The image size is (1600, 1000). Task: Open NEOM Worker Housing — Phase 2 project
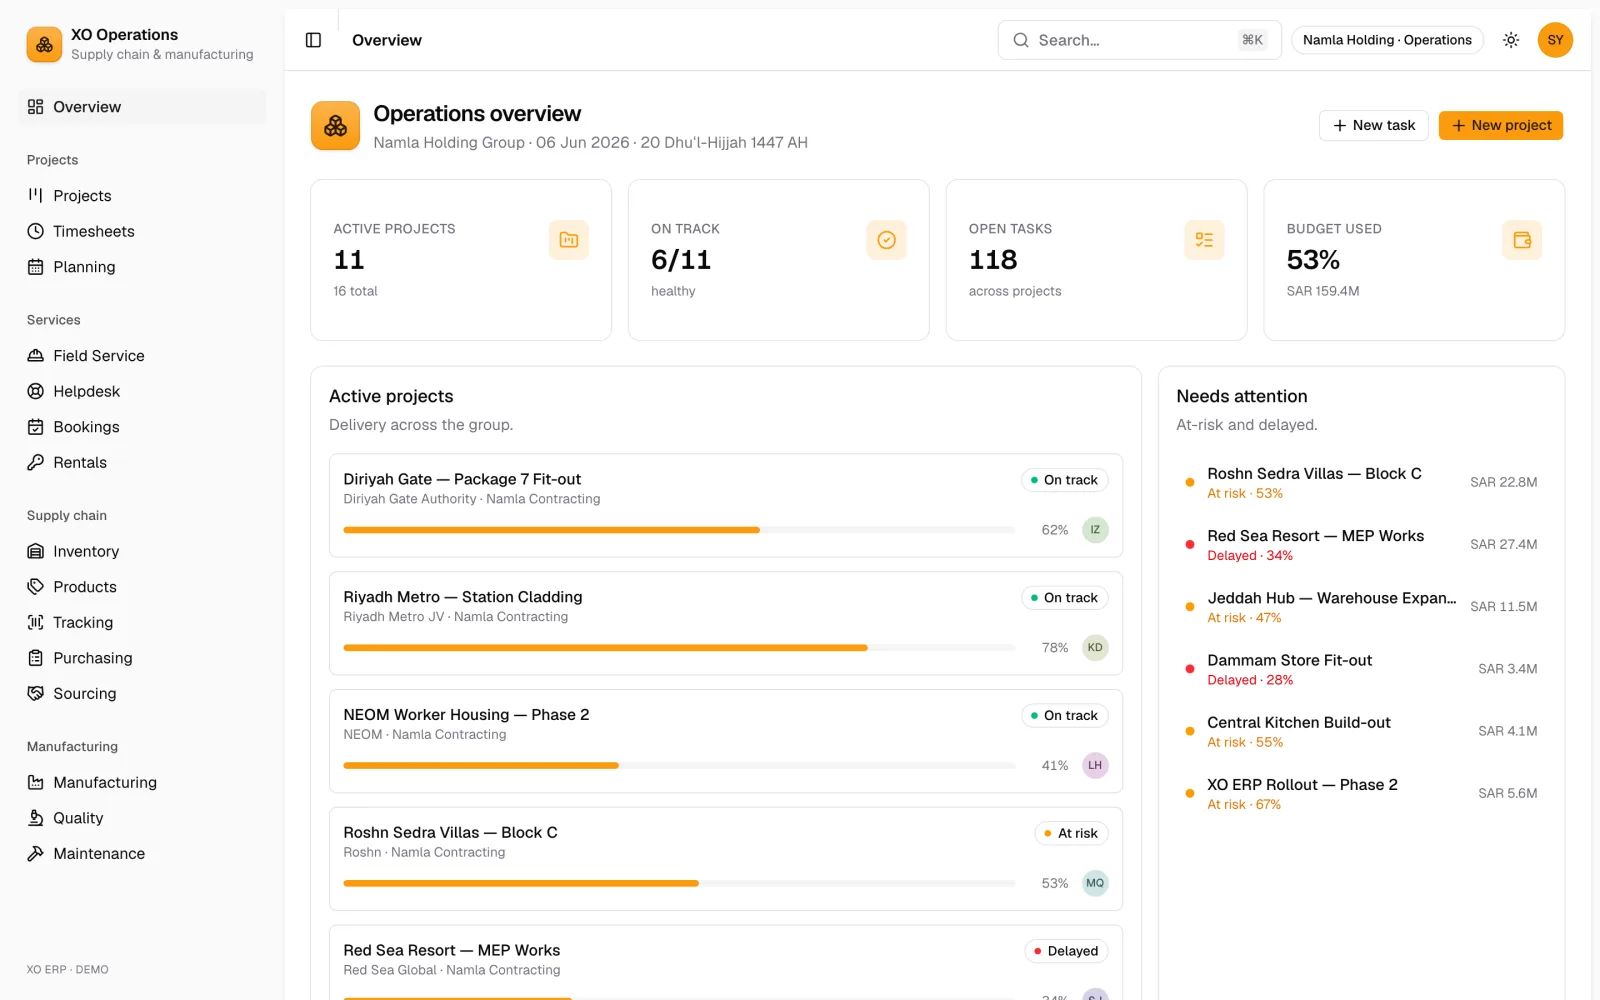pyautogui.click(x=725, y=741)
